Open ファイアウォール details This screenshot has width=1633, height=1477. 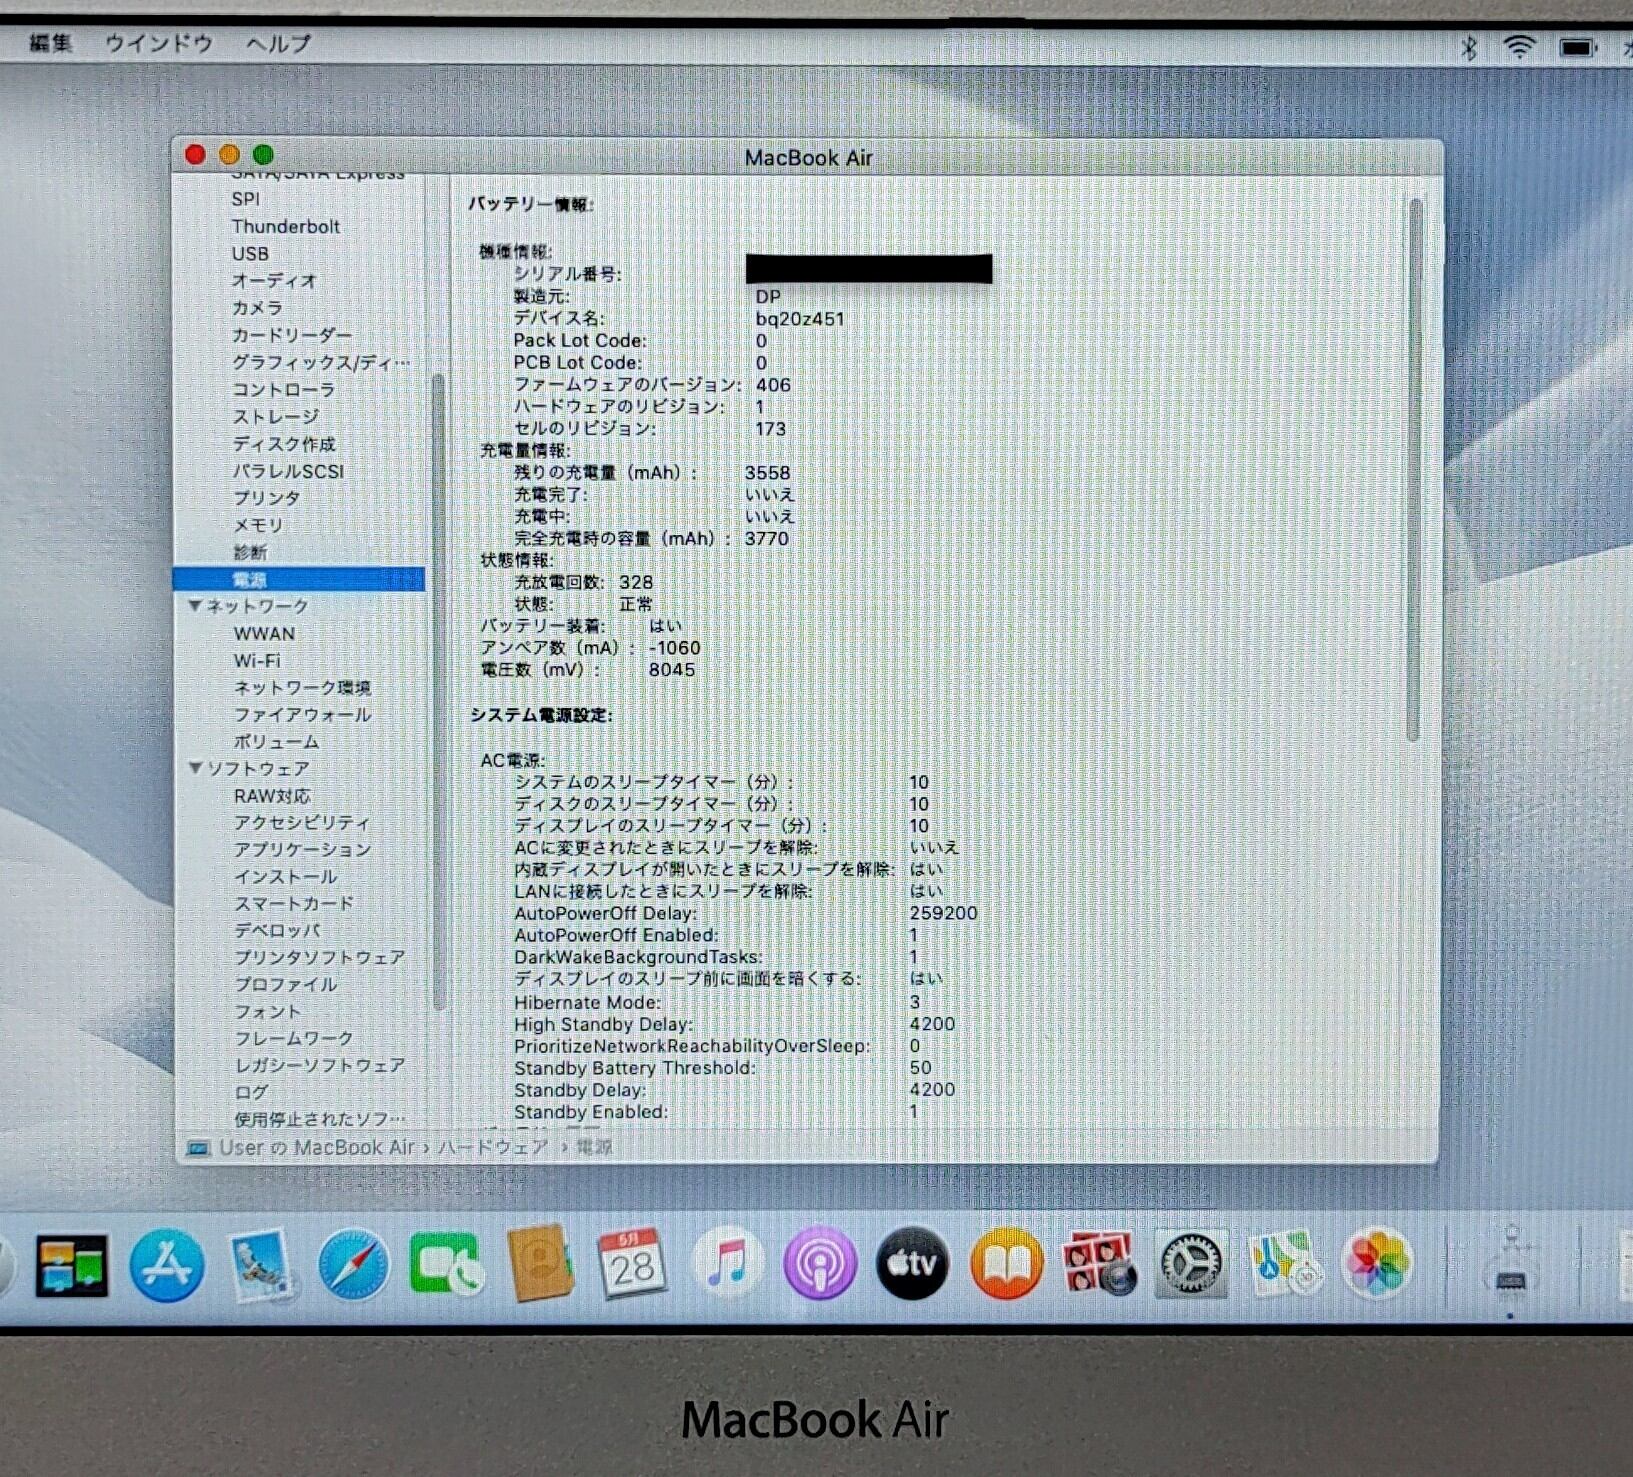302,714
